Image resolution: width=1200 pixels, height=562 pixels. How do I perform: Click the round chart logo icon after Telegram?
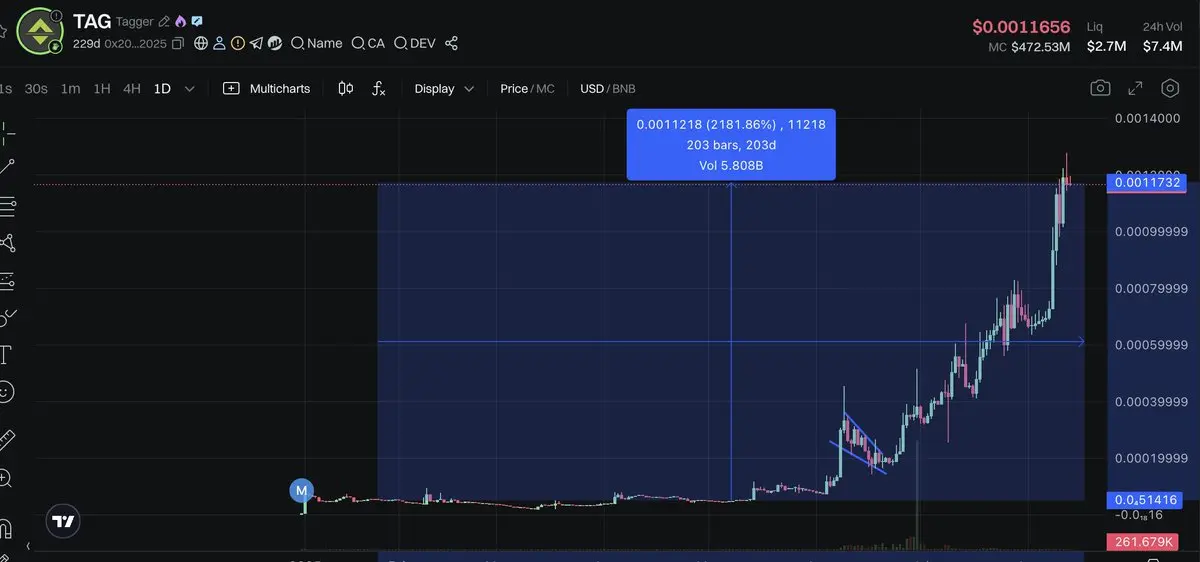click(x=274, y=44)
